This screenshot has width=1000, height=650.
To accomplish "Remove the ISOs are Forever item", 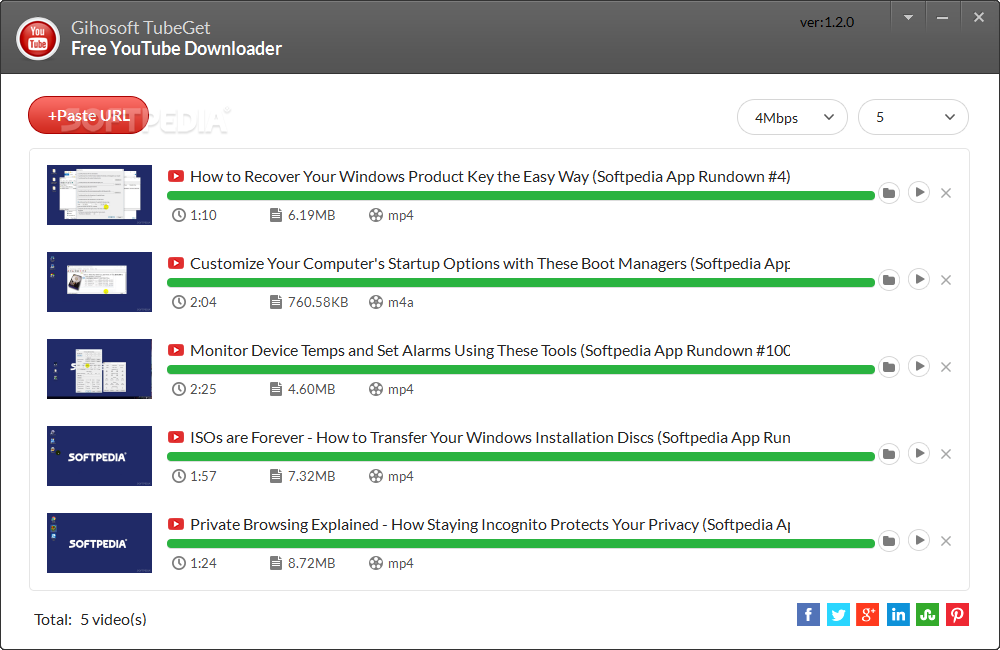I will [946, 454].
